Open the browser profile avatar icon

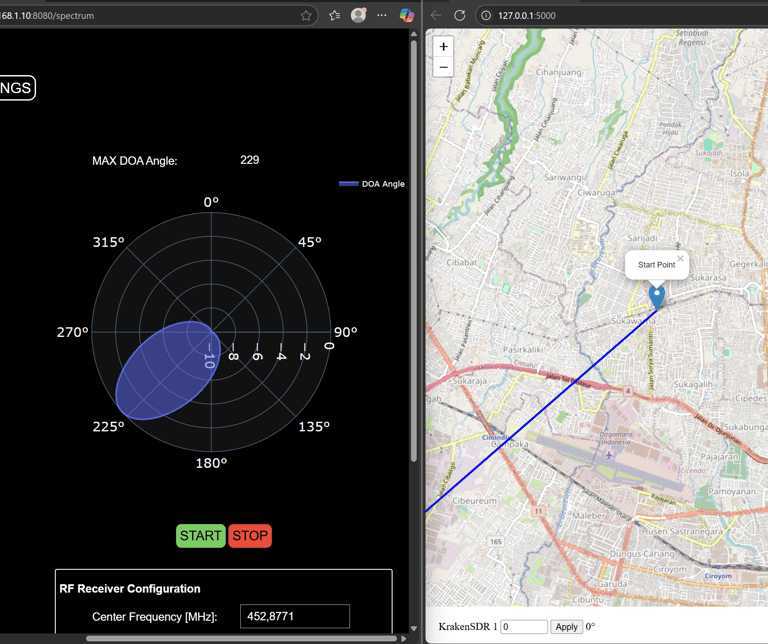tap(359, 15)
